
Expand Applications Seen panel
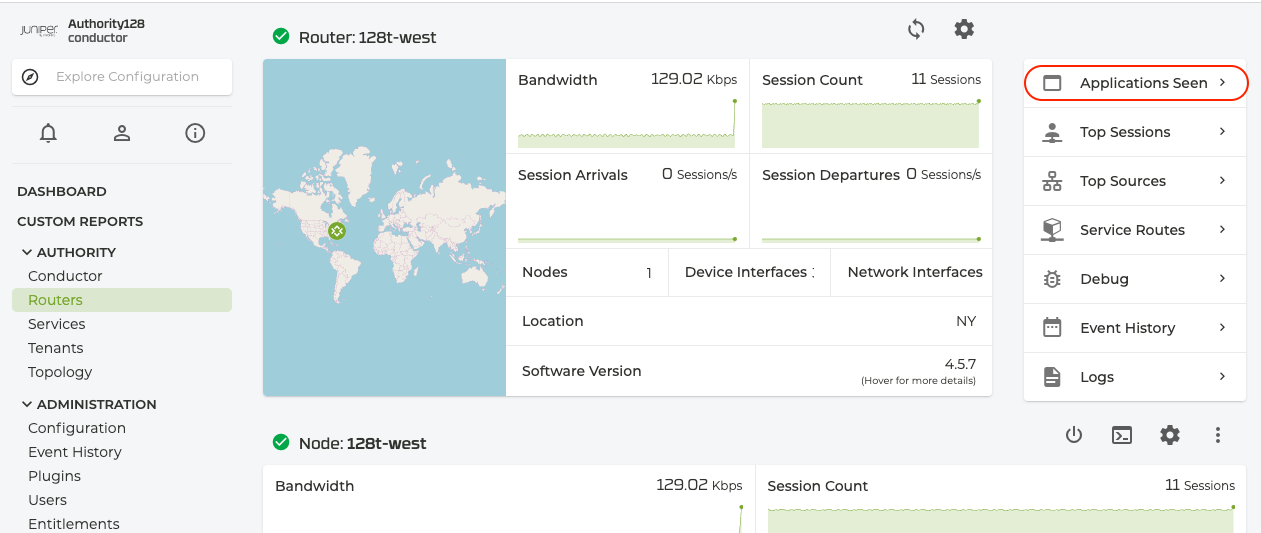(1135, 83)
